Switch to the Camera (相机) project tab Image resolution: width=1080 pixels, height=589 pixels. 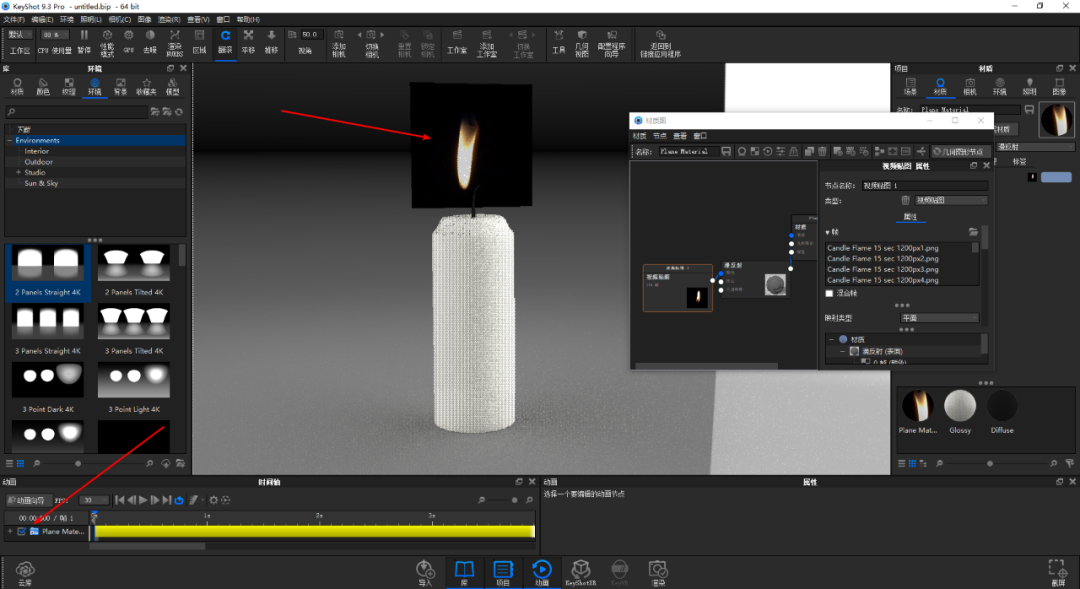(x=970, y=87)
